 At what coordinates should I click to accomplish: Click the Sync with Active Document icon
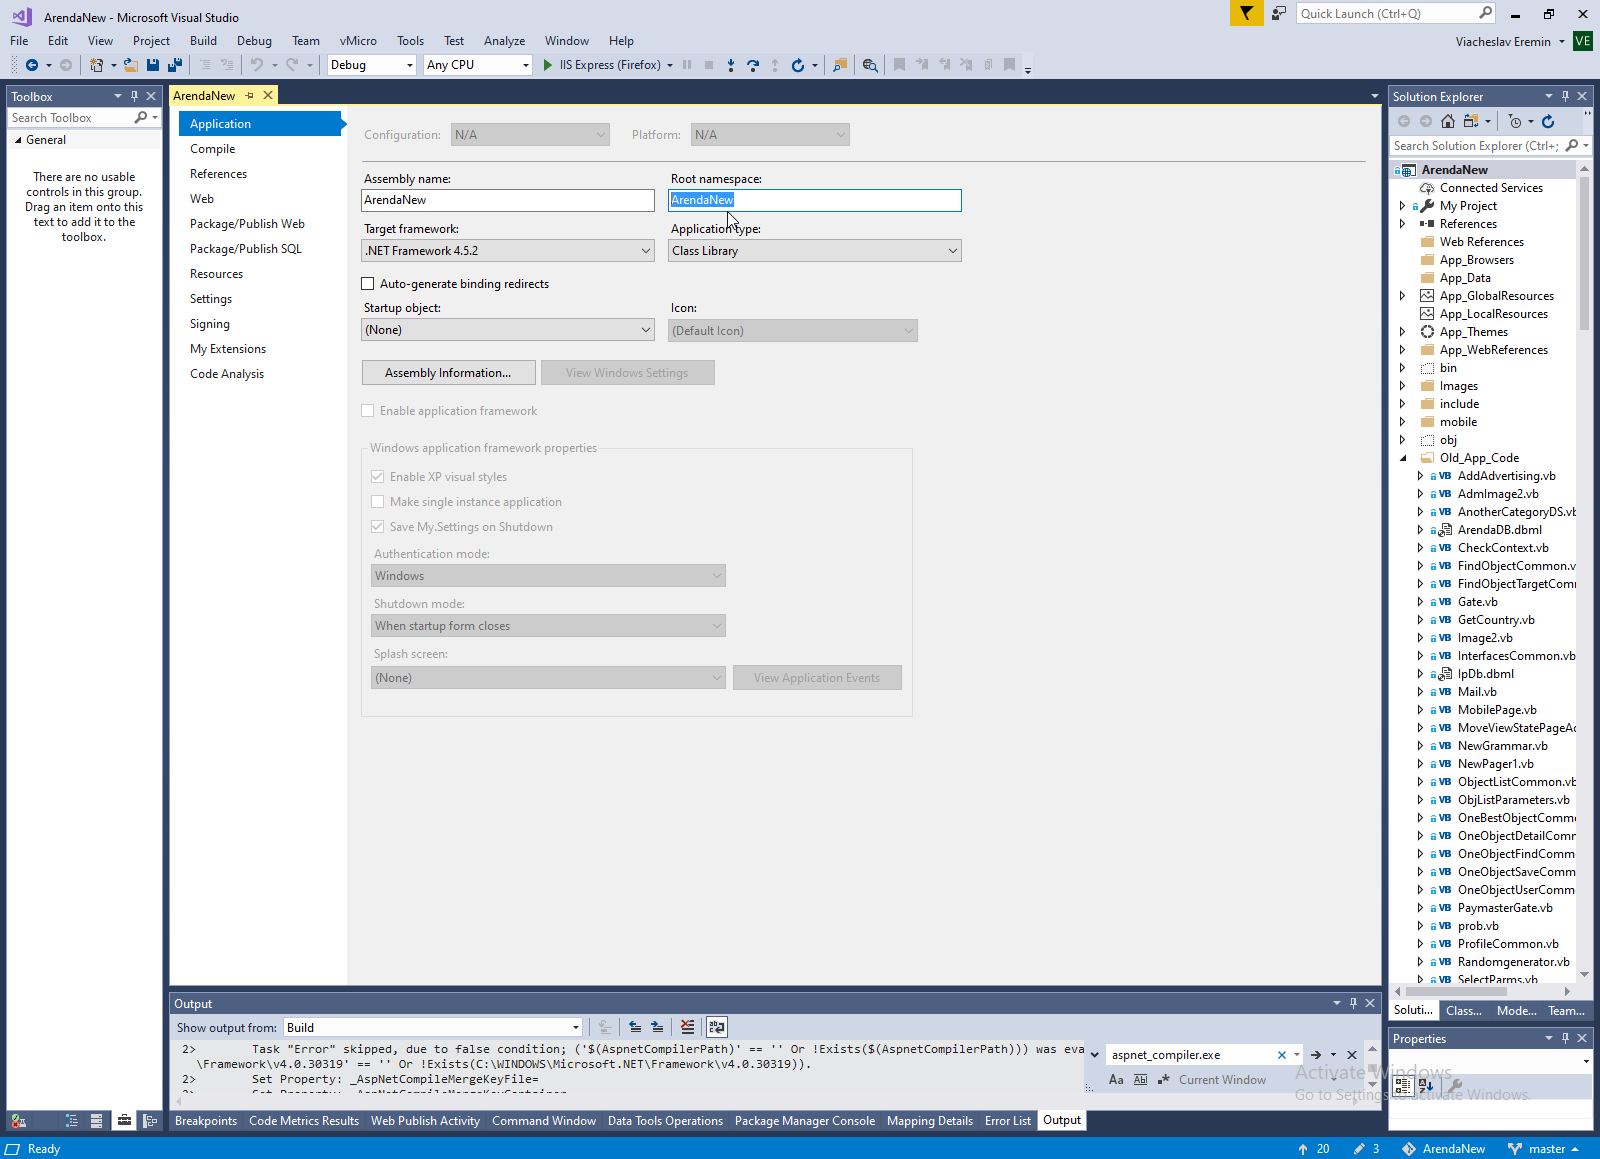(1470, 121)
